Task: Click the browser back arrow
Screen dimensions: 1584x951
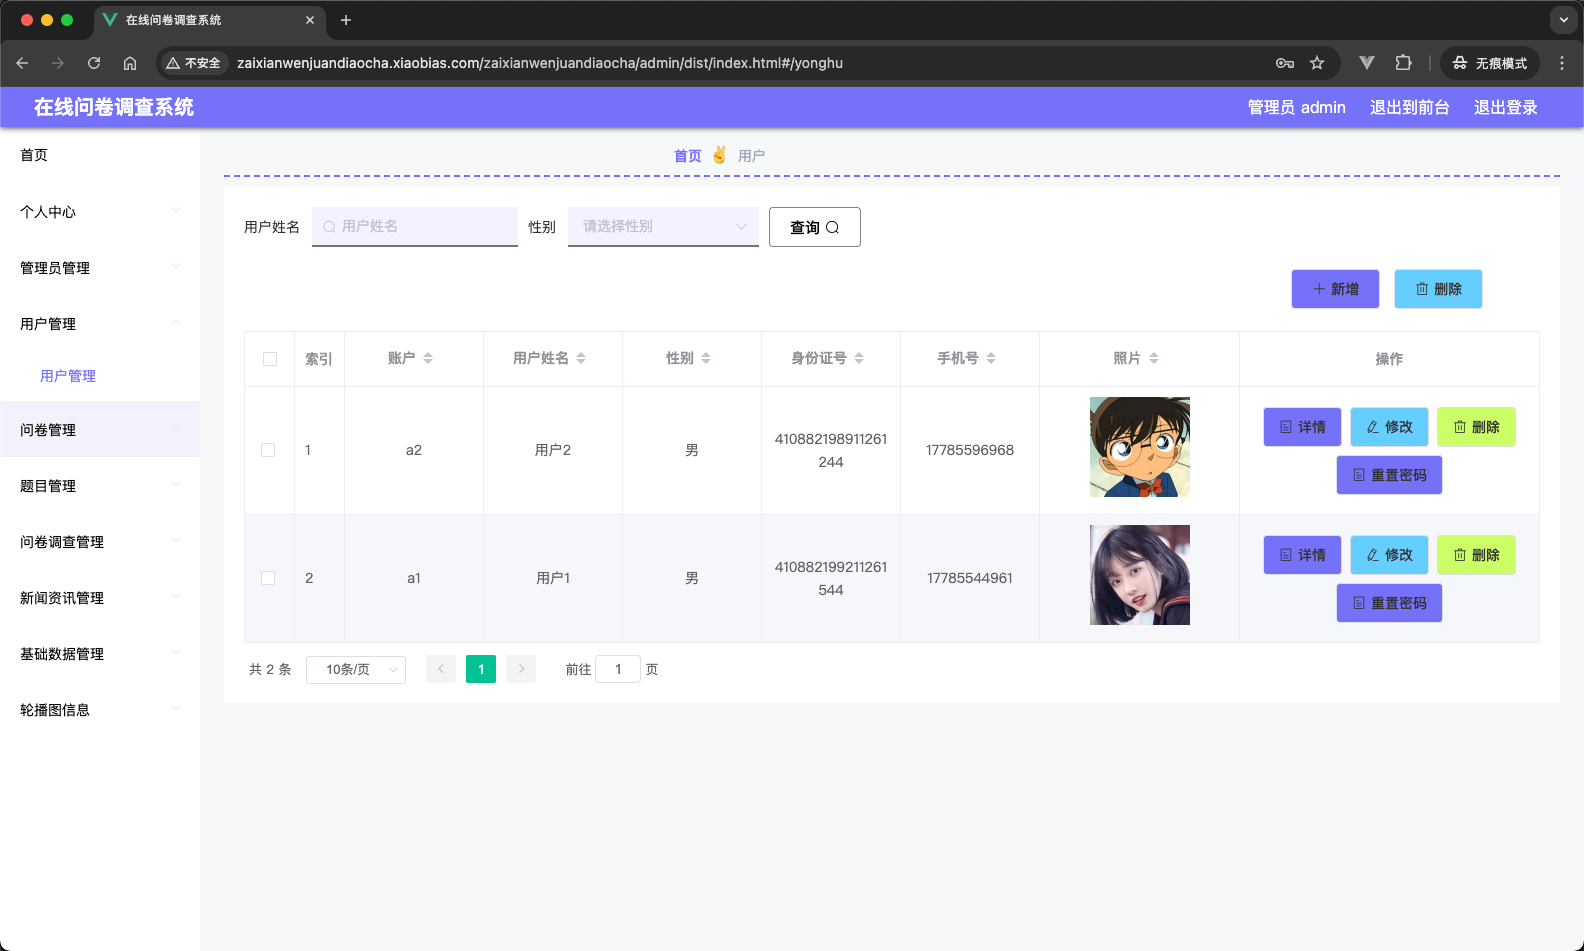Action: 22,63
